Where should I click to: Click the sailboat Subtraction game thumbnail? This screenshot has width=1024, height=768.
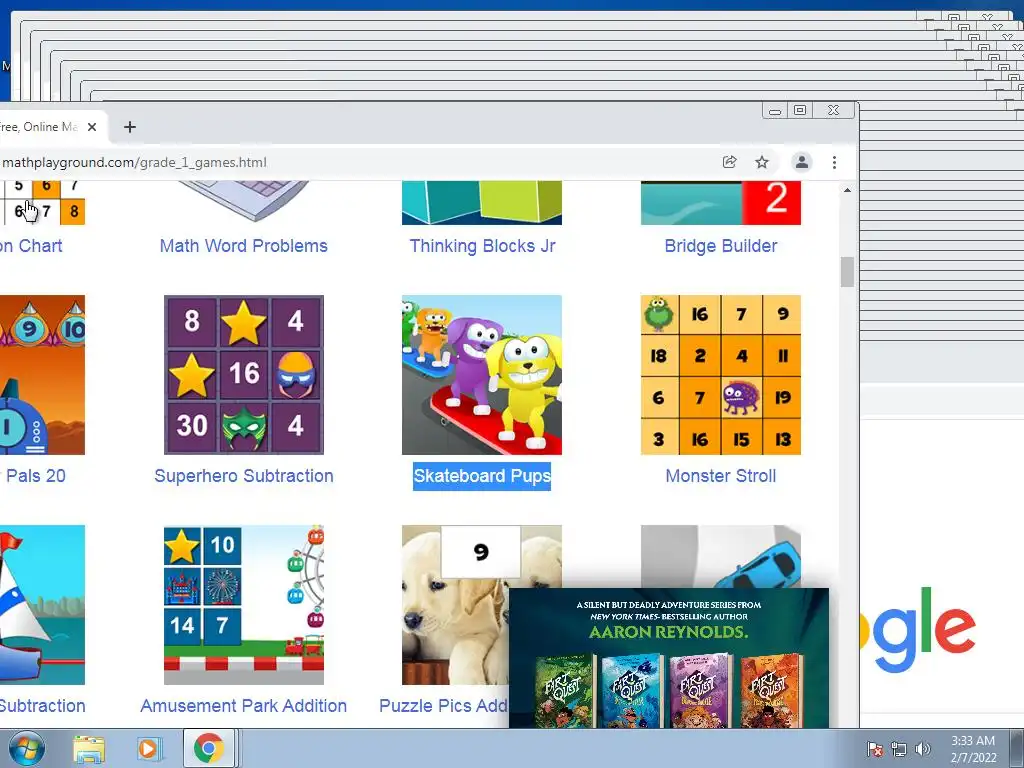coord(42,605)
